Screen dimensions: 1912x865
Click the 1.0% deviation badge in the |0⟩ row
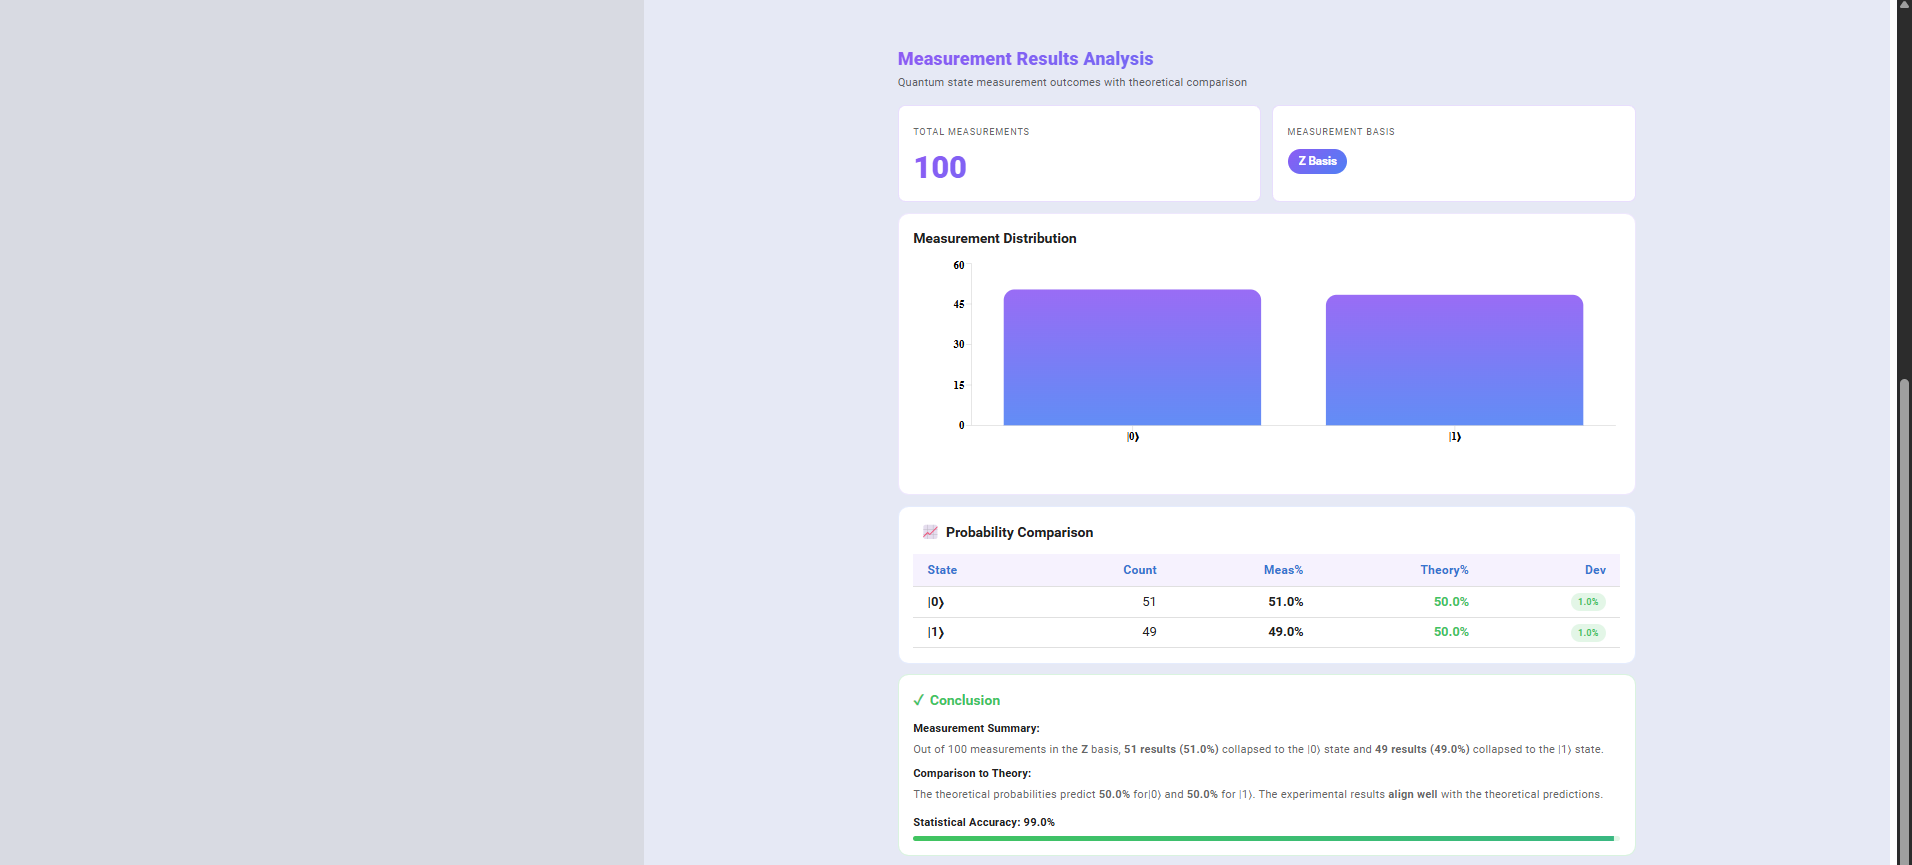tap(1587, 602)
